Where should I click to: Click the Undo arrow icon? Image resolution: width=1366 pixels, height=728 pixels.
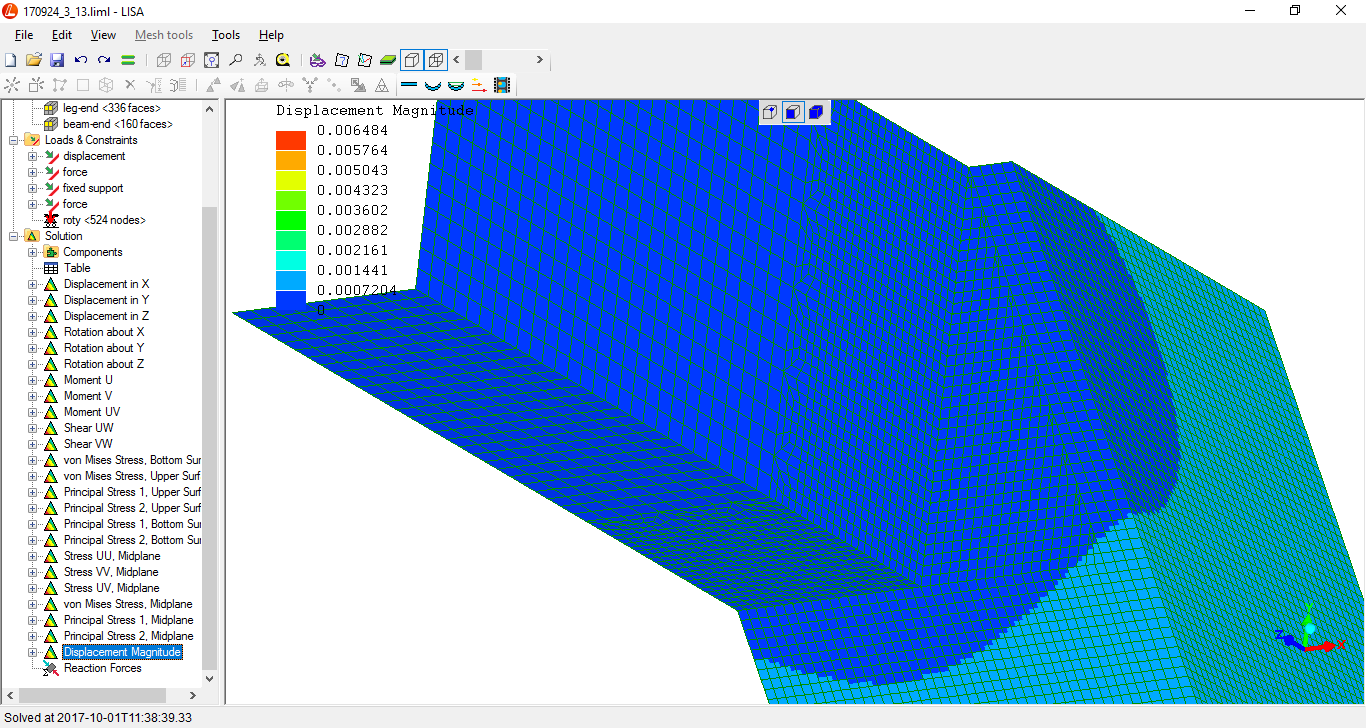coord(81,60)
